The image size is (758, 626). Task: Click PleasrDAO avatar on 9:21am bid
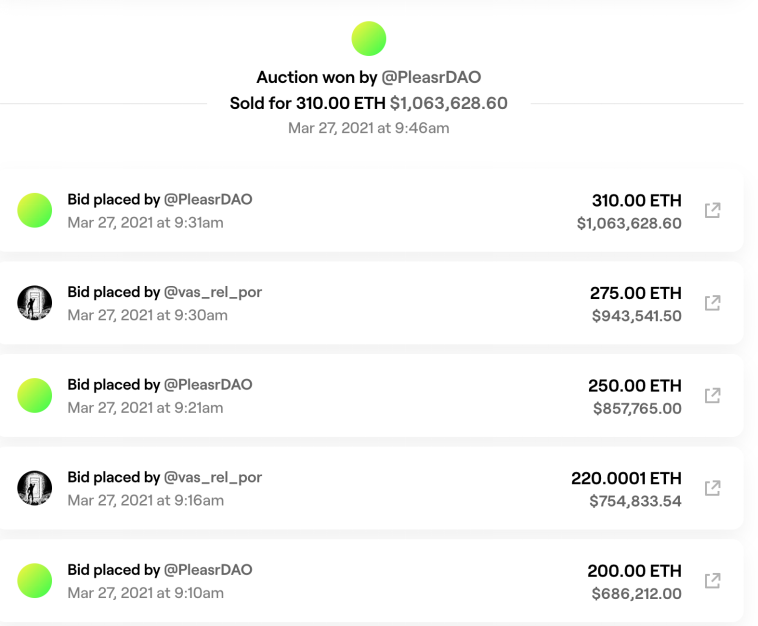point(35,395)
